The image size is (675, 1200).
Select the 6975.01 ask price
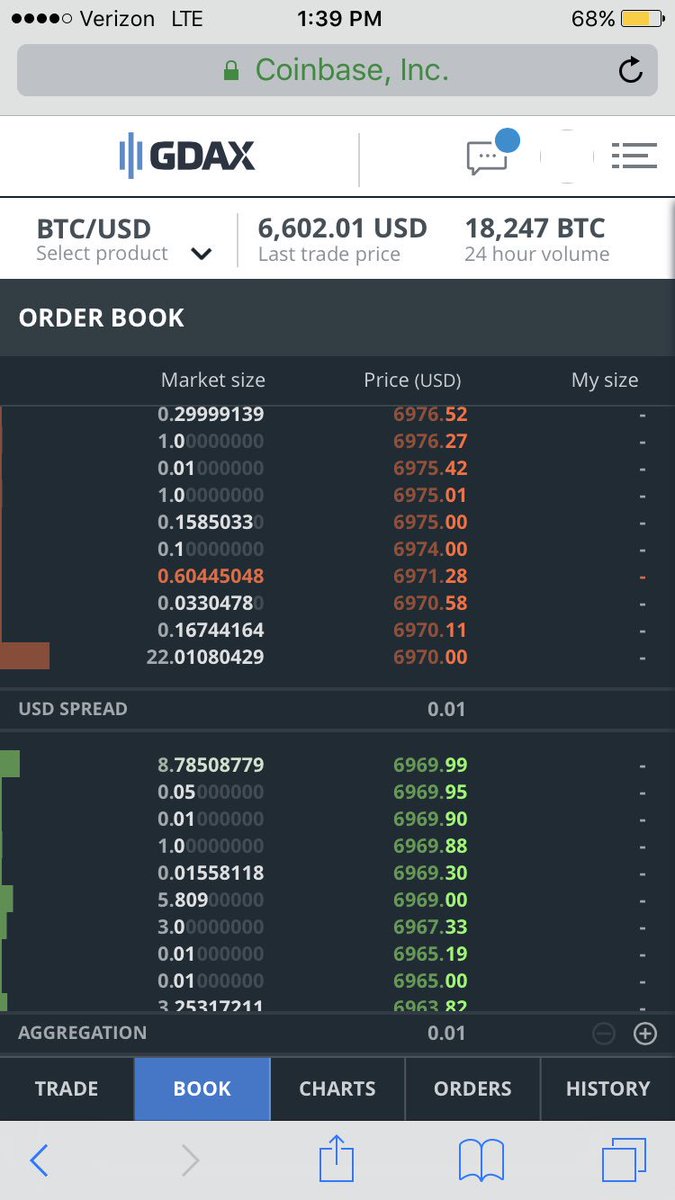430,495
